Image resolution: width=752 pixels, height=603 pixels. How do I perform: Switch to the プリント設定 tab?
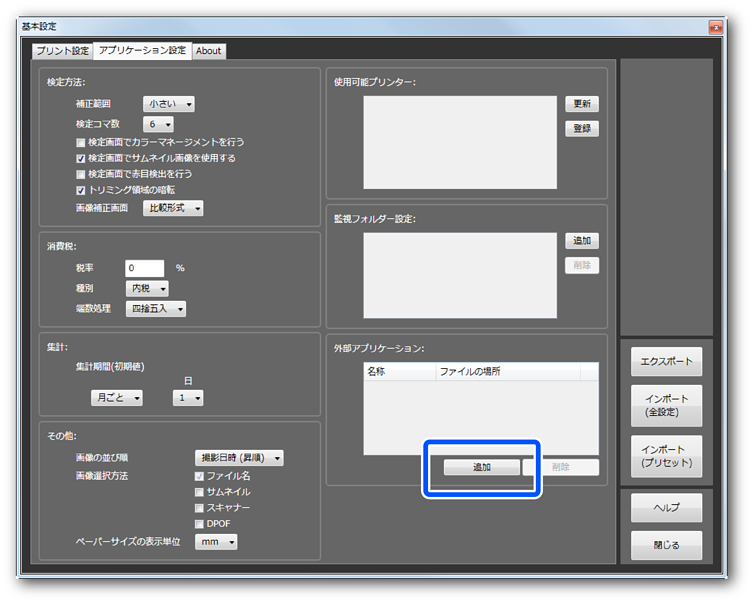[62, 51]
